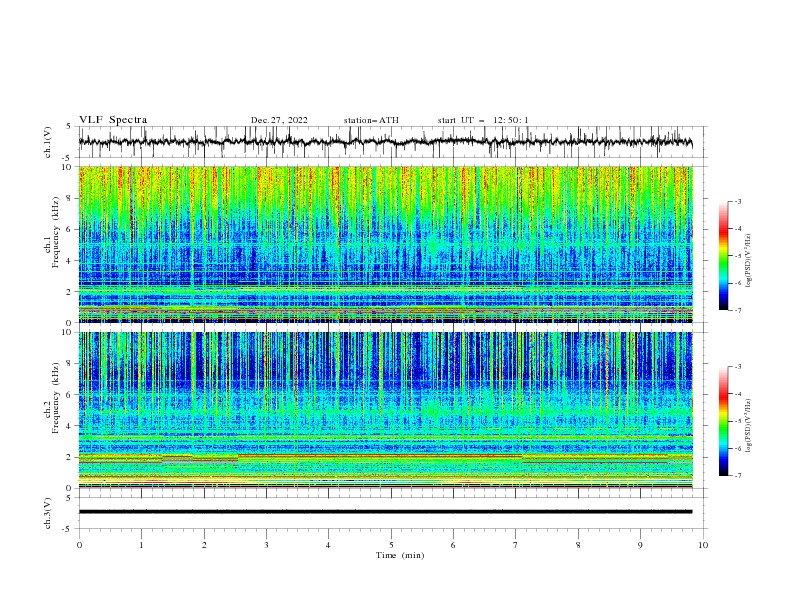Click the "ch.1(V)" axis label
The width and height of the screenshot is (792, 612).
click(x=48, y=142)
